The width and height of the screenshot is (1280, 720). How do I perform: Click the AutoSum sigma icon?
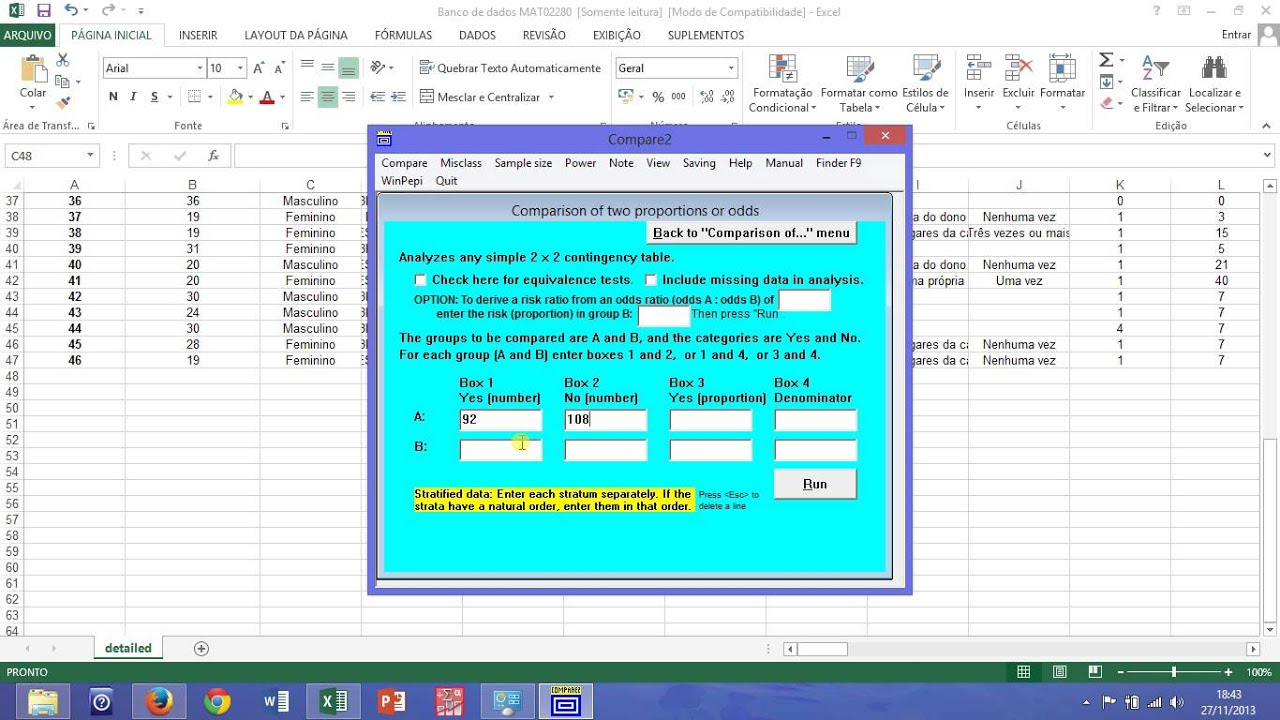(x=1106, y=61)
